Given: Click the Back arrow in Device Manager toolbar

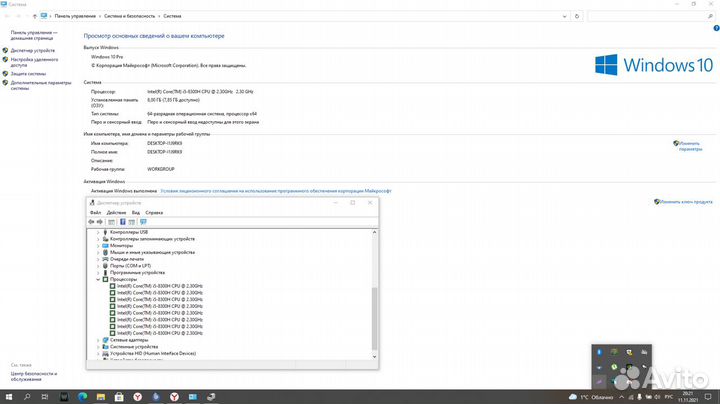Looking at the screenshot, I should 93,222.
